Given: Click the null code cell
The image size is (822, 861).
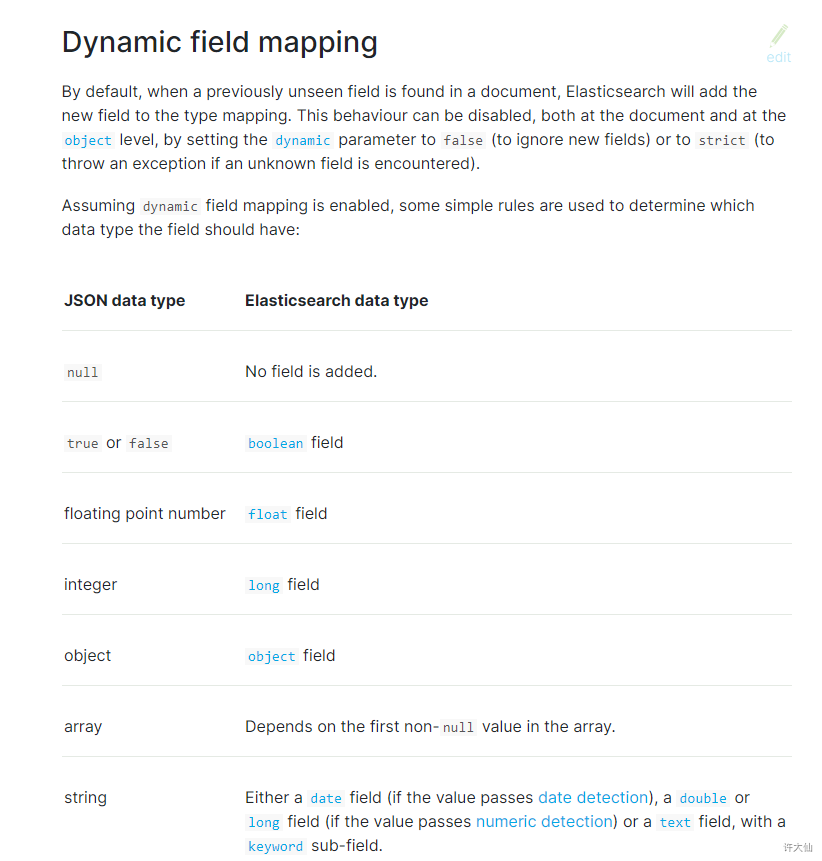Looking at the screenshot, I should [82, 372].
